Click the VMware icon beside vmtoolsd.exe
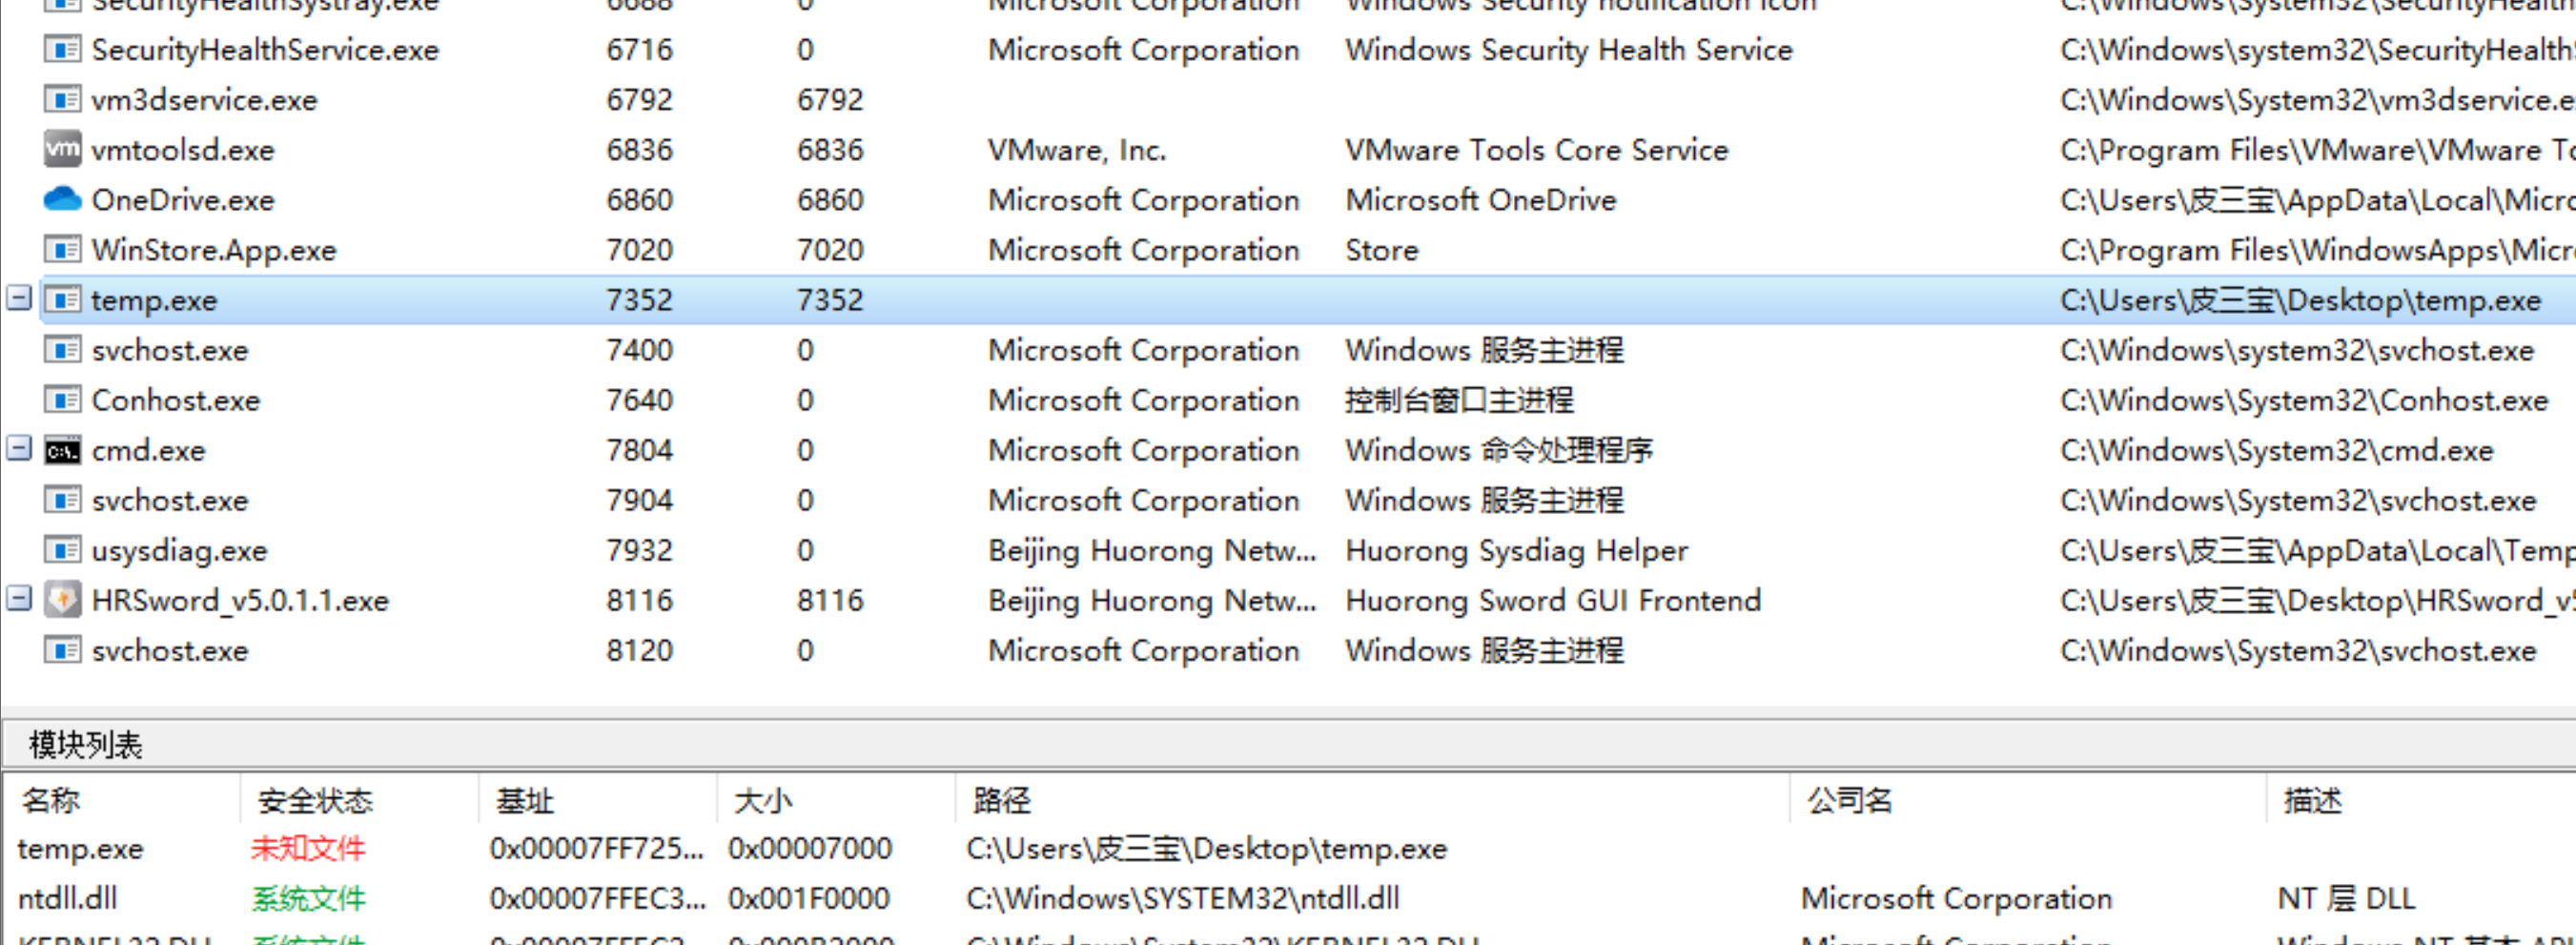 click(x=62, y=149)
